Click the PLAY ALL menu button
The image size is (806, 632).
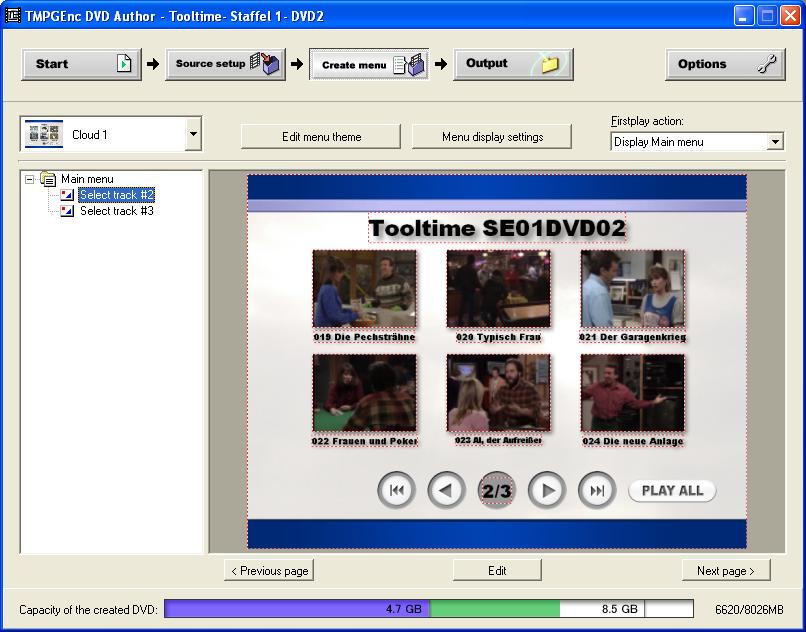point(672,491)
